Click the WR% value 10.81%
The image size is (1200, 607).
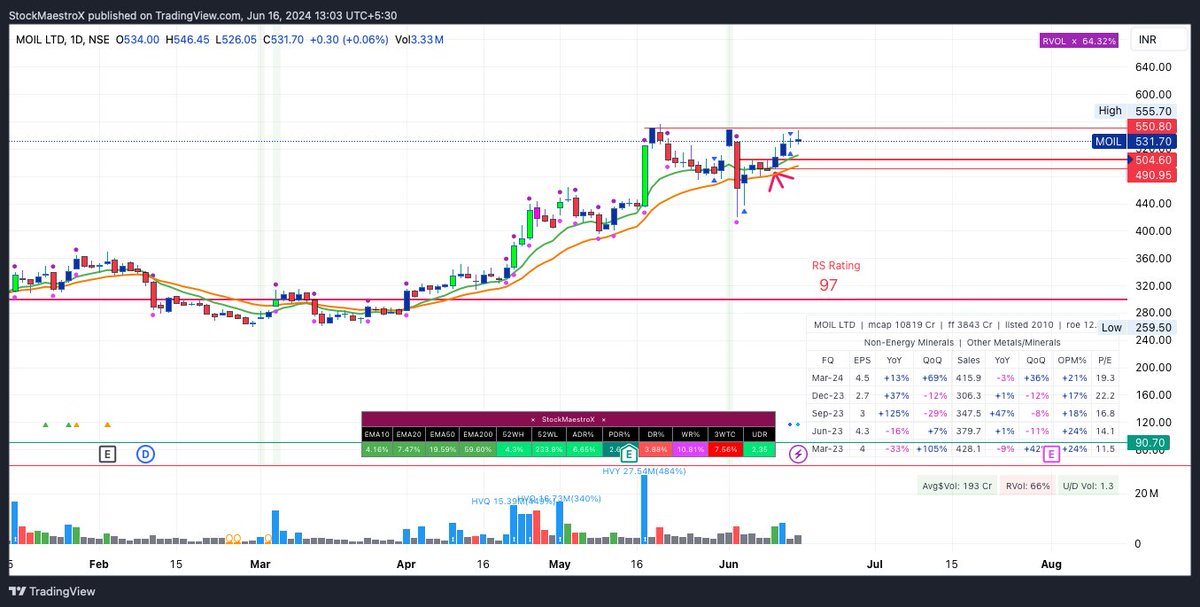click(x=690, y=451)
